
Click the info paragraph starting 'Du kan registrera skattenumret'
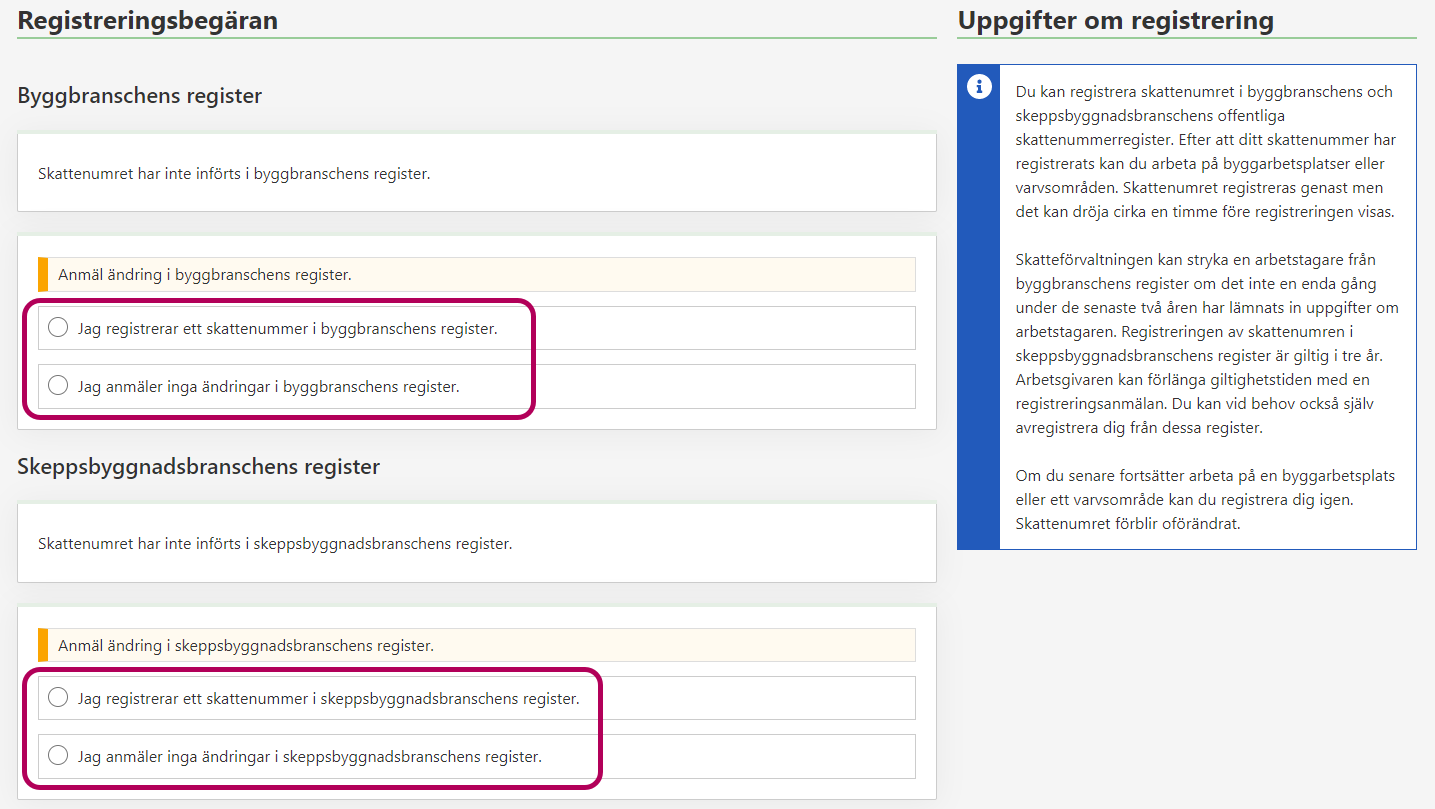(1204, 151)
